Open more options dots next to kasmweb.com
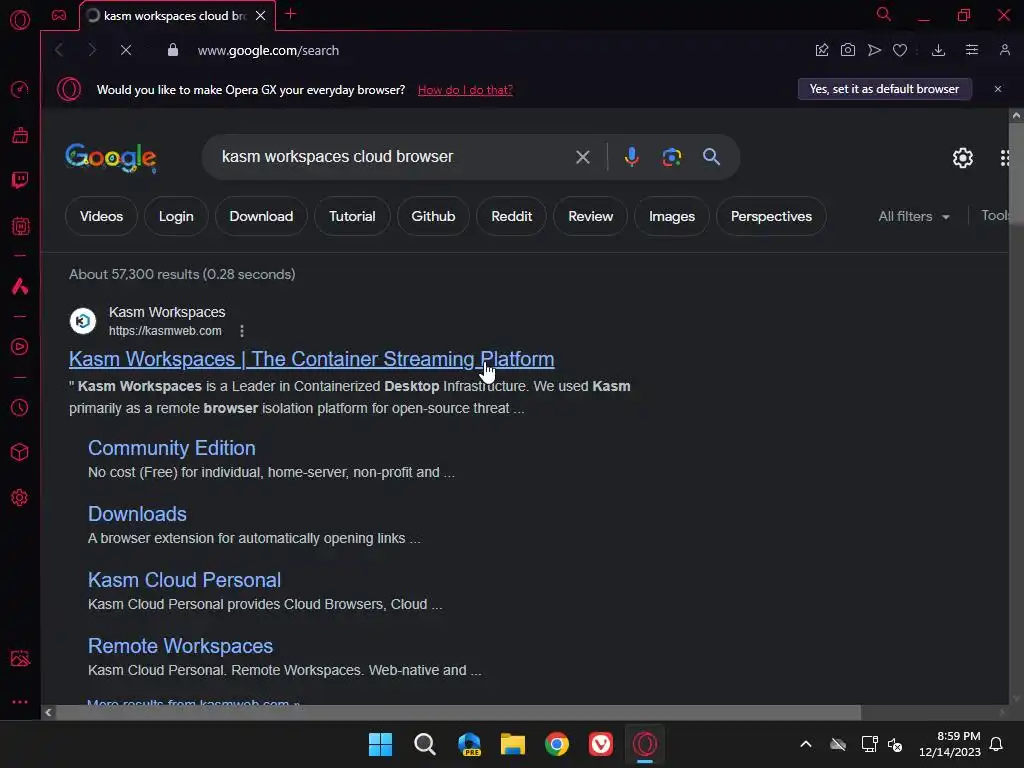 point(242,331)
